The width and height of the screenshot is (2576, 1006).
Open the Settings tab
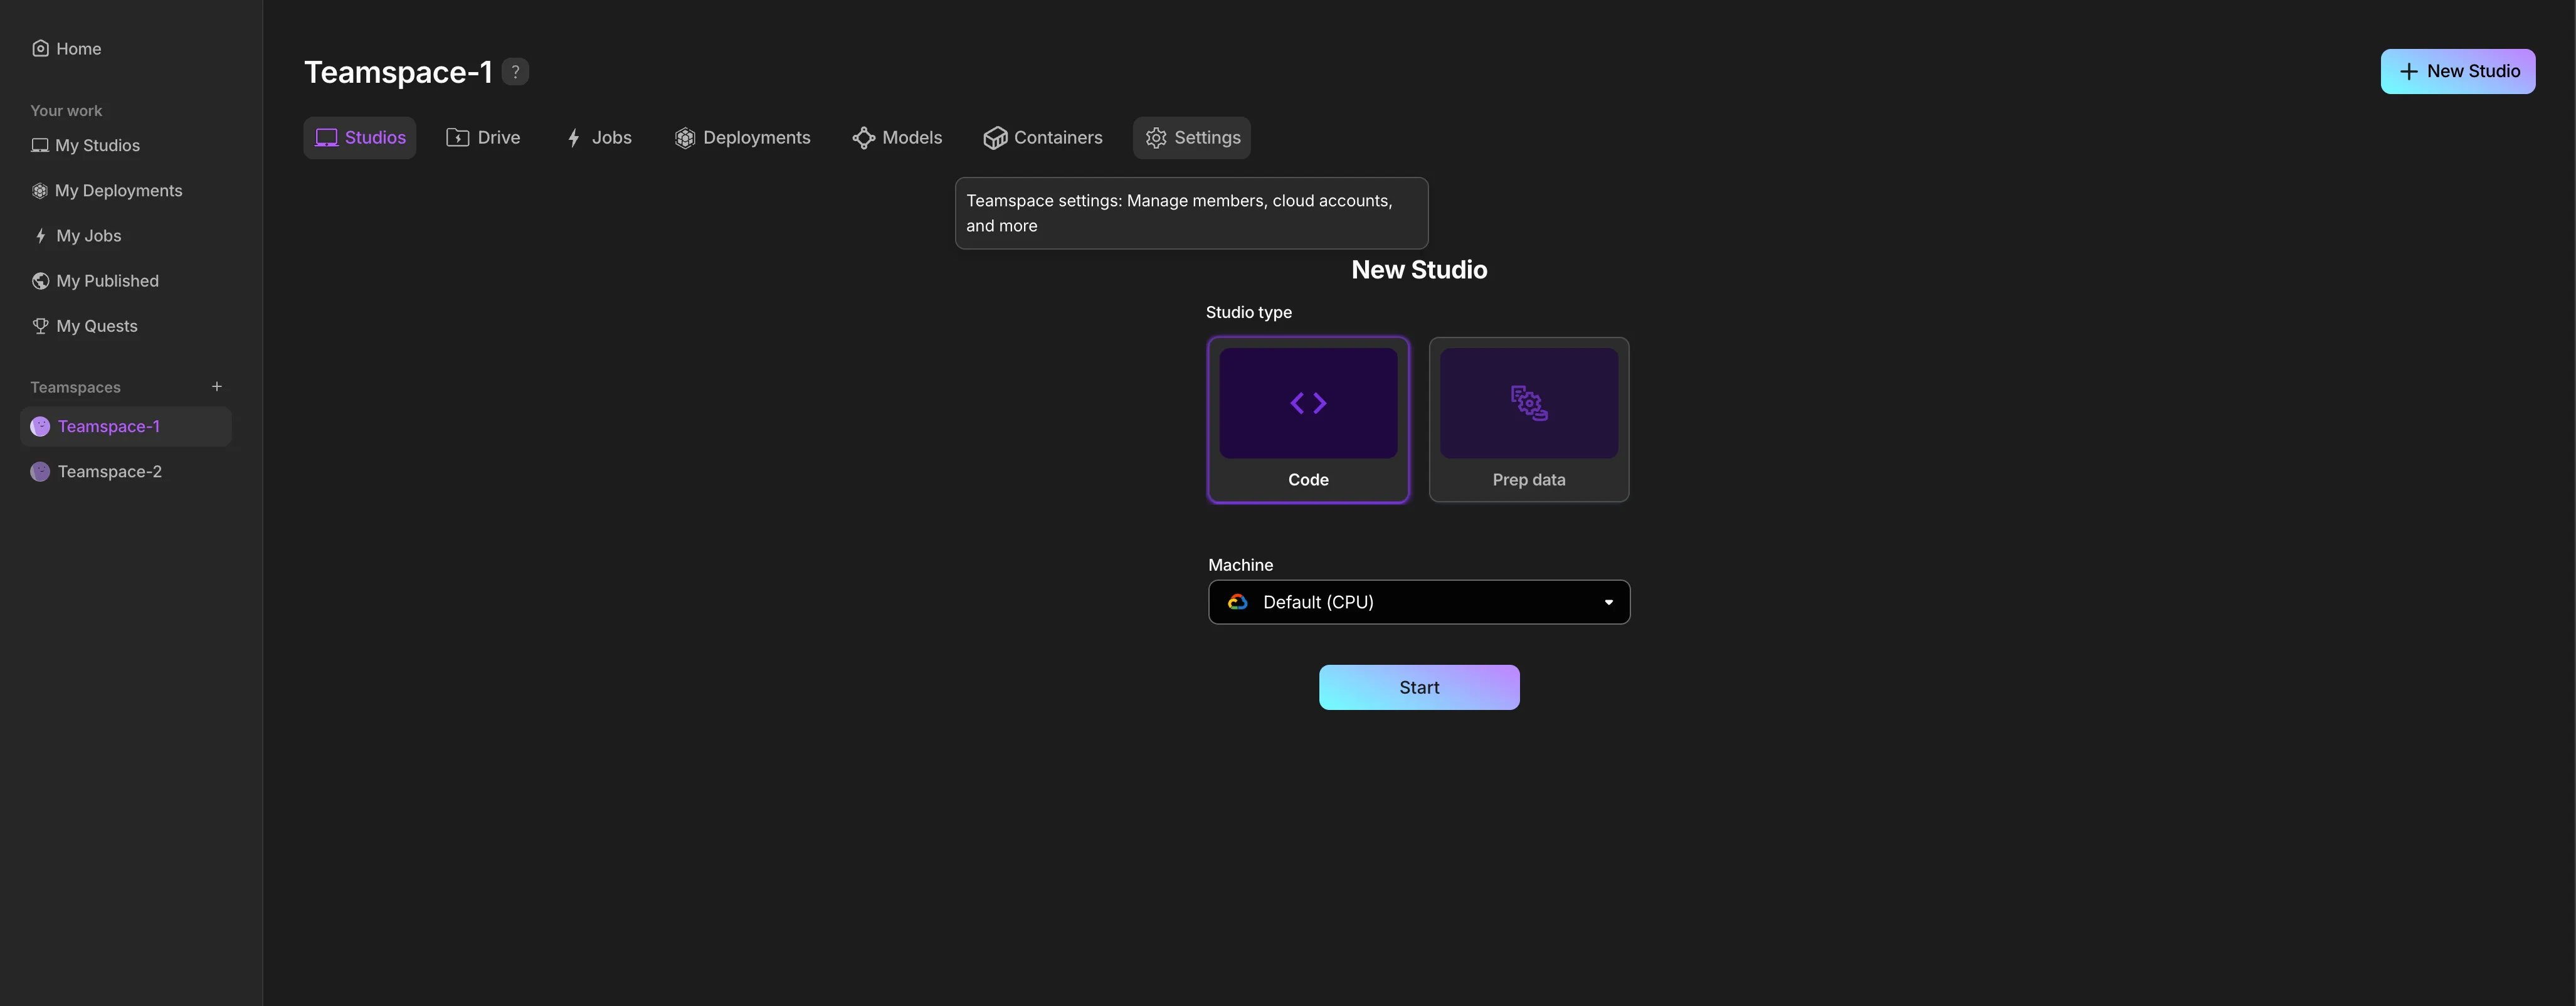point(1192,138)
